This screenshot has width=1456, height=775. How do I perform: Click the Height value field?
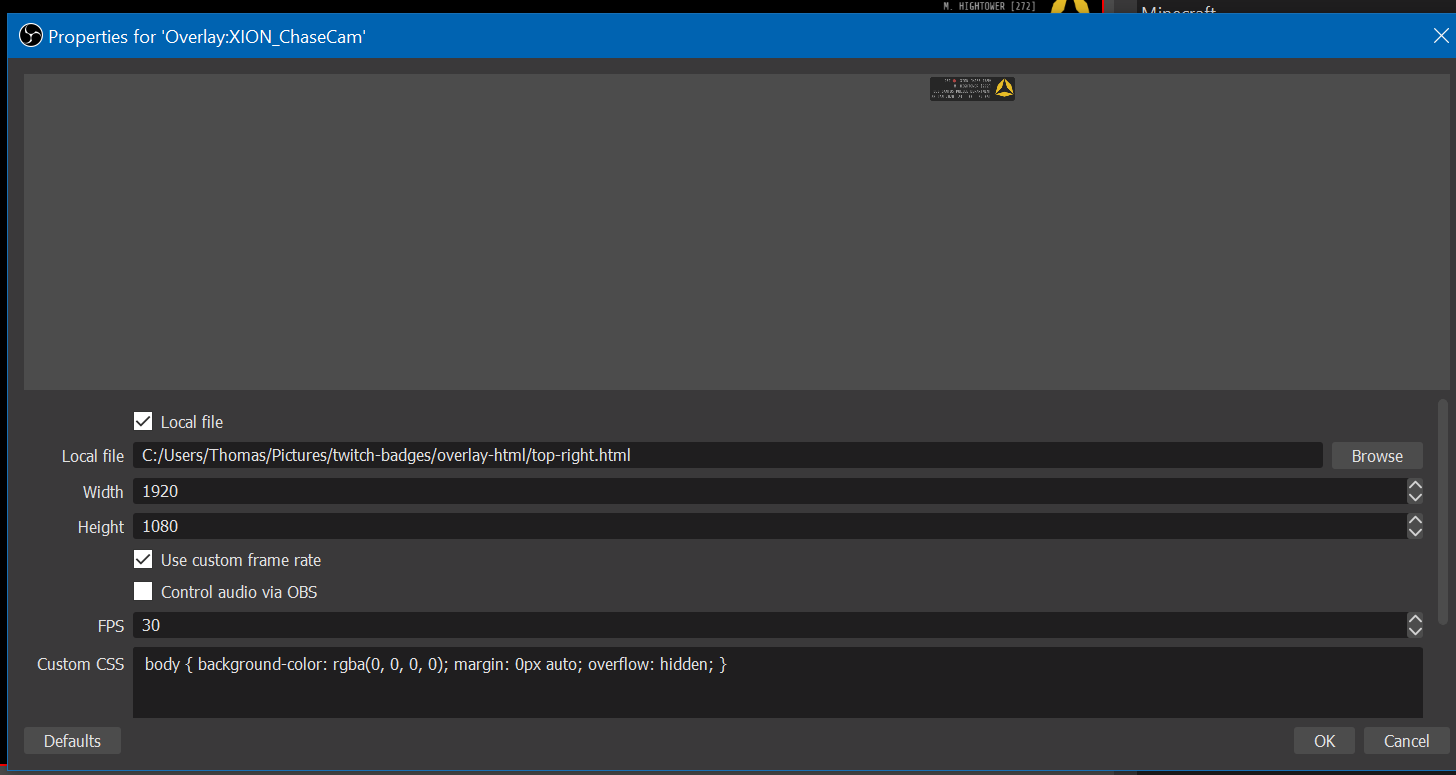click(x=769, y=526)
